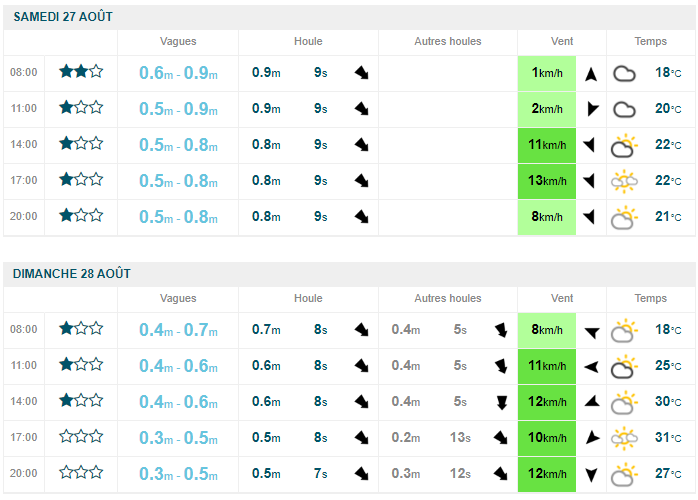The height and width of the screenshot is (500, 698).
Task: Click the green 13km/h wind cell on Saturday
Action: 547,181
